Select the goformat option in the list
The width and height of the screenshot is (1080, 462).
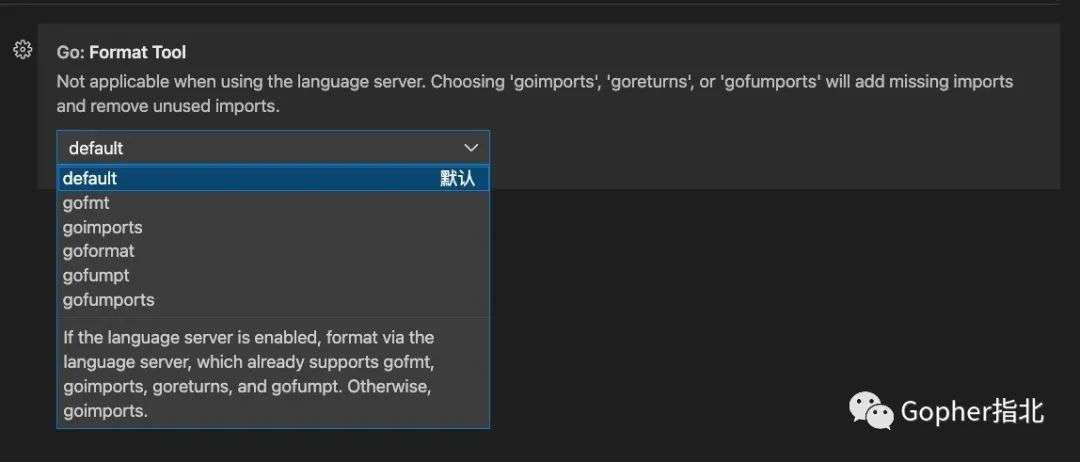pos(273,251)
